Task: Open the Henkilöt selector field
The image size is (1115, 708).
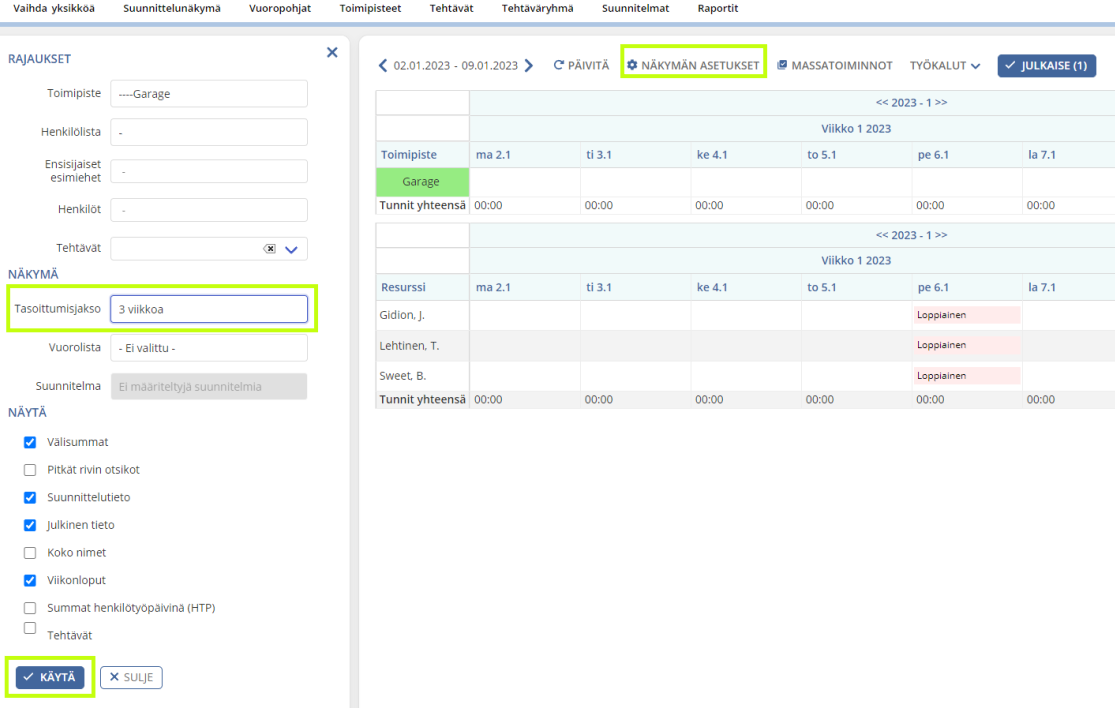Action: [x=209, y=210]
